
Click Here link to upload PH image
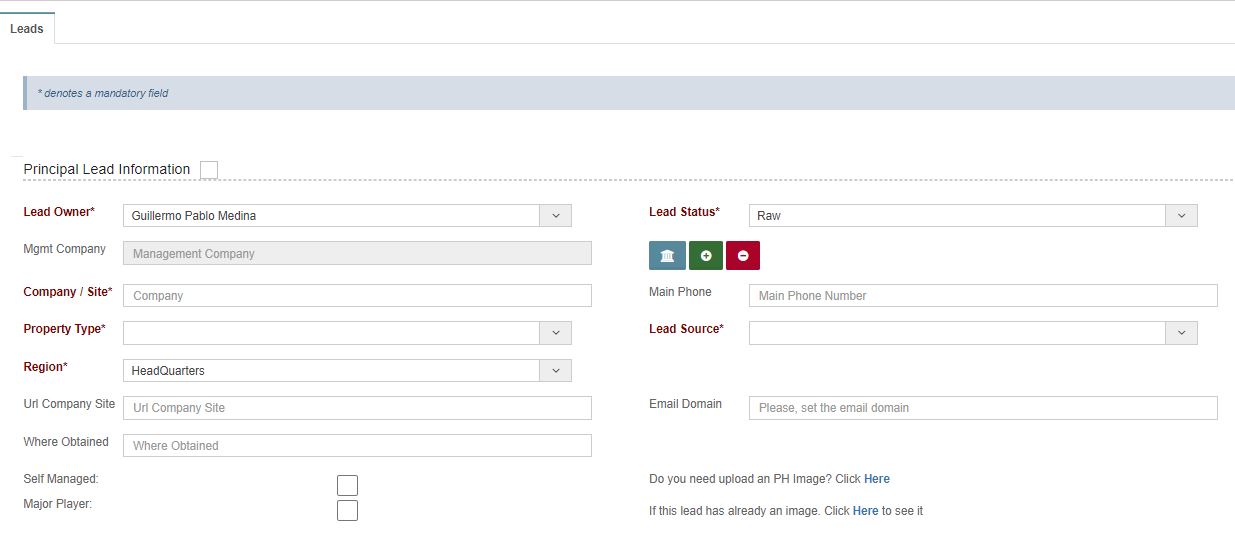click(x=876, y=479)
